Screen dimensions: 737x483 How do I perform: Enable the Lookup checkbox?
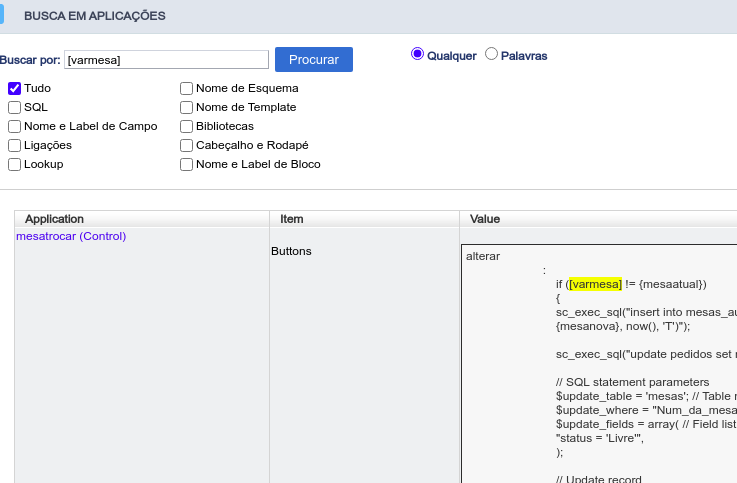point(15,164)
